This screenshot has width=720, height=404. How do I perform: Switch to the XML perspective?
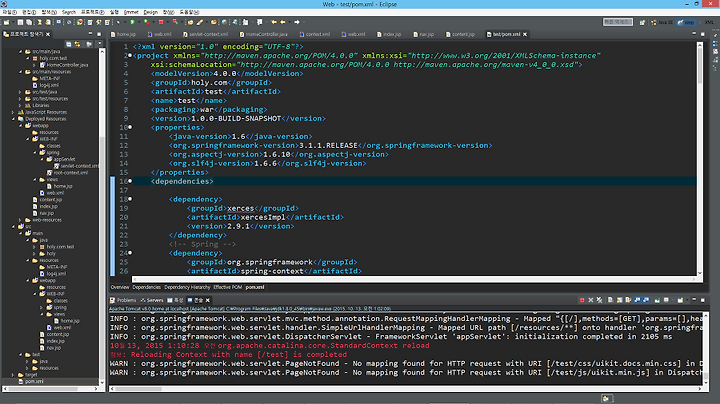tap(708, 22)
